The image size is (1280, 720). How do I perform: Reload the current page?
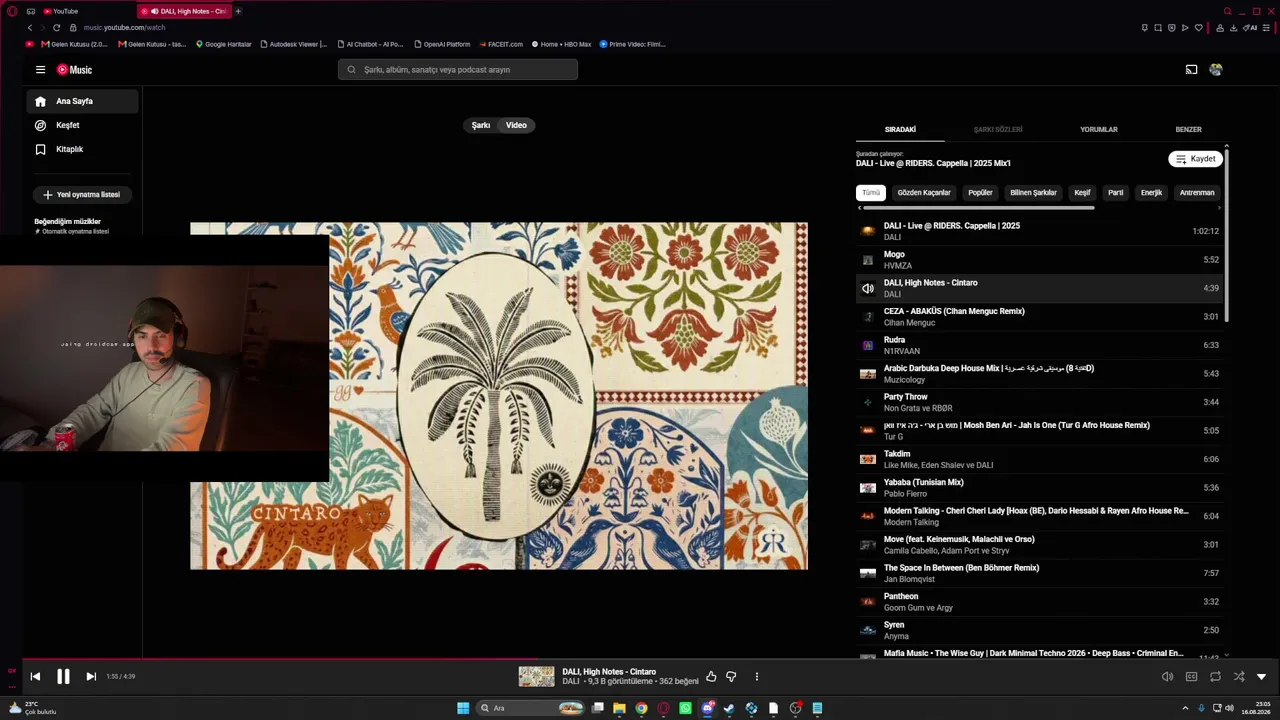coord(56,28)
